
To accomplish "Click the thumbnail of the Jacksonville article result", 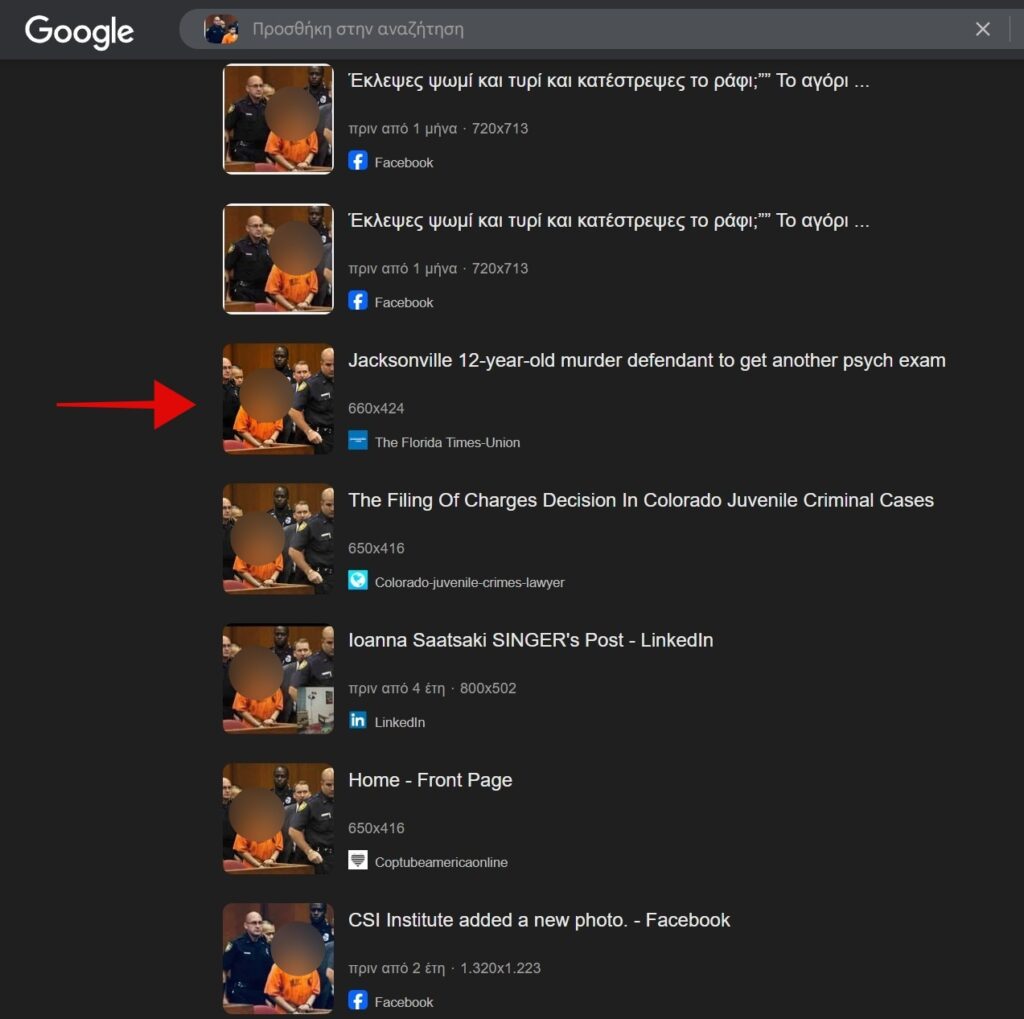I will pyautogui.click(x=278, y=398).
